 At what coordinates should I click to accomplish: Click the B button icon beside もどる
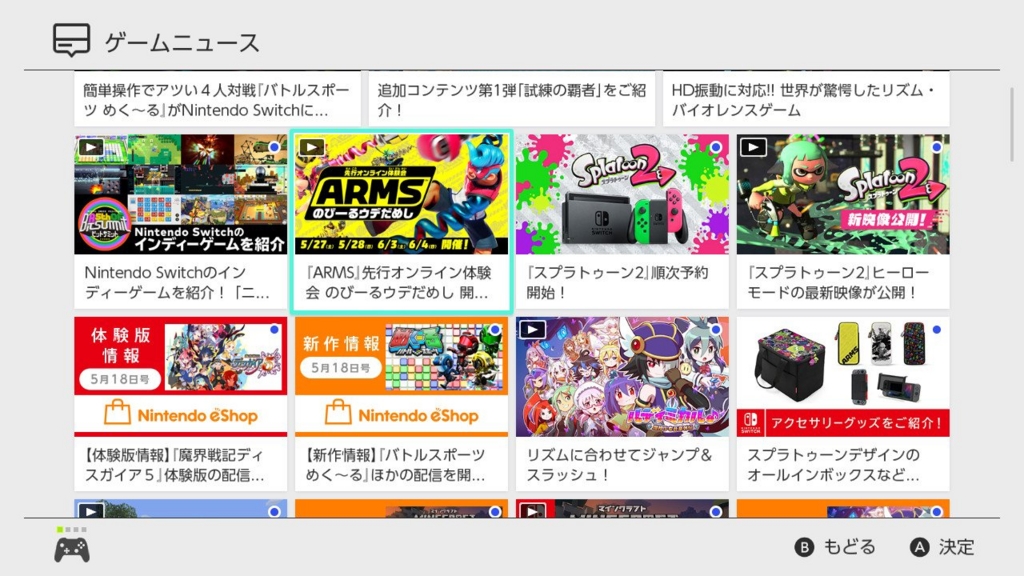[x=804, y=547]
